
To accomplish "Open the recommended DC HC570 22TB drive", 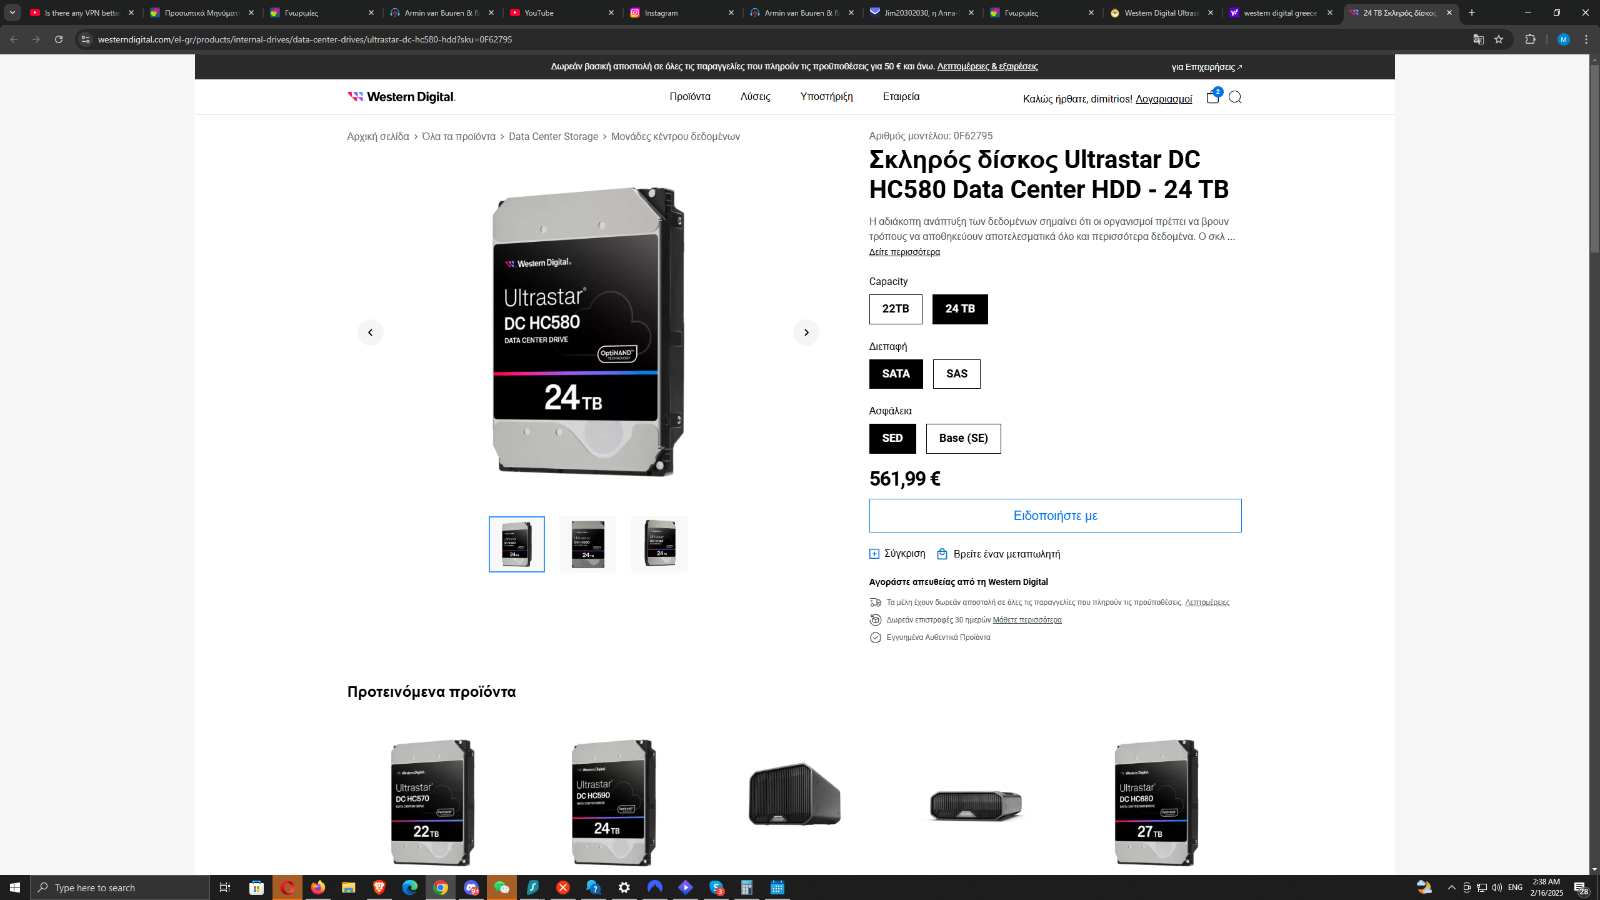I will [432, 803].
